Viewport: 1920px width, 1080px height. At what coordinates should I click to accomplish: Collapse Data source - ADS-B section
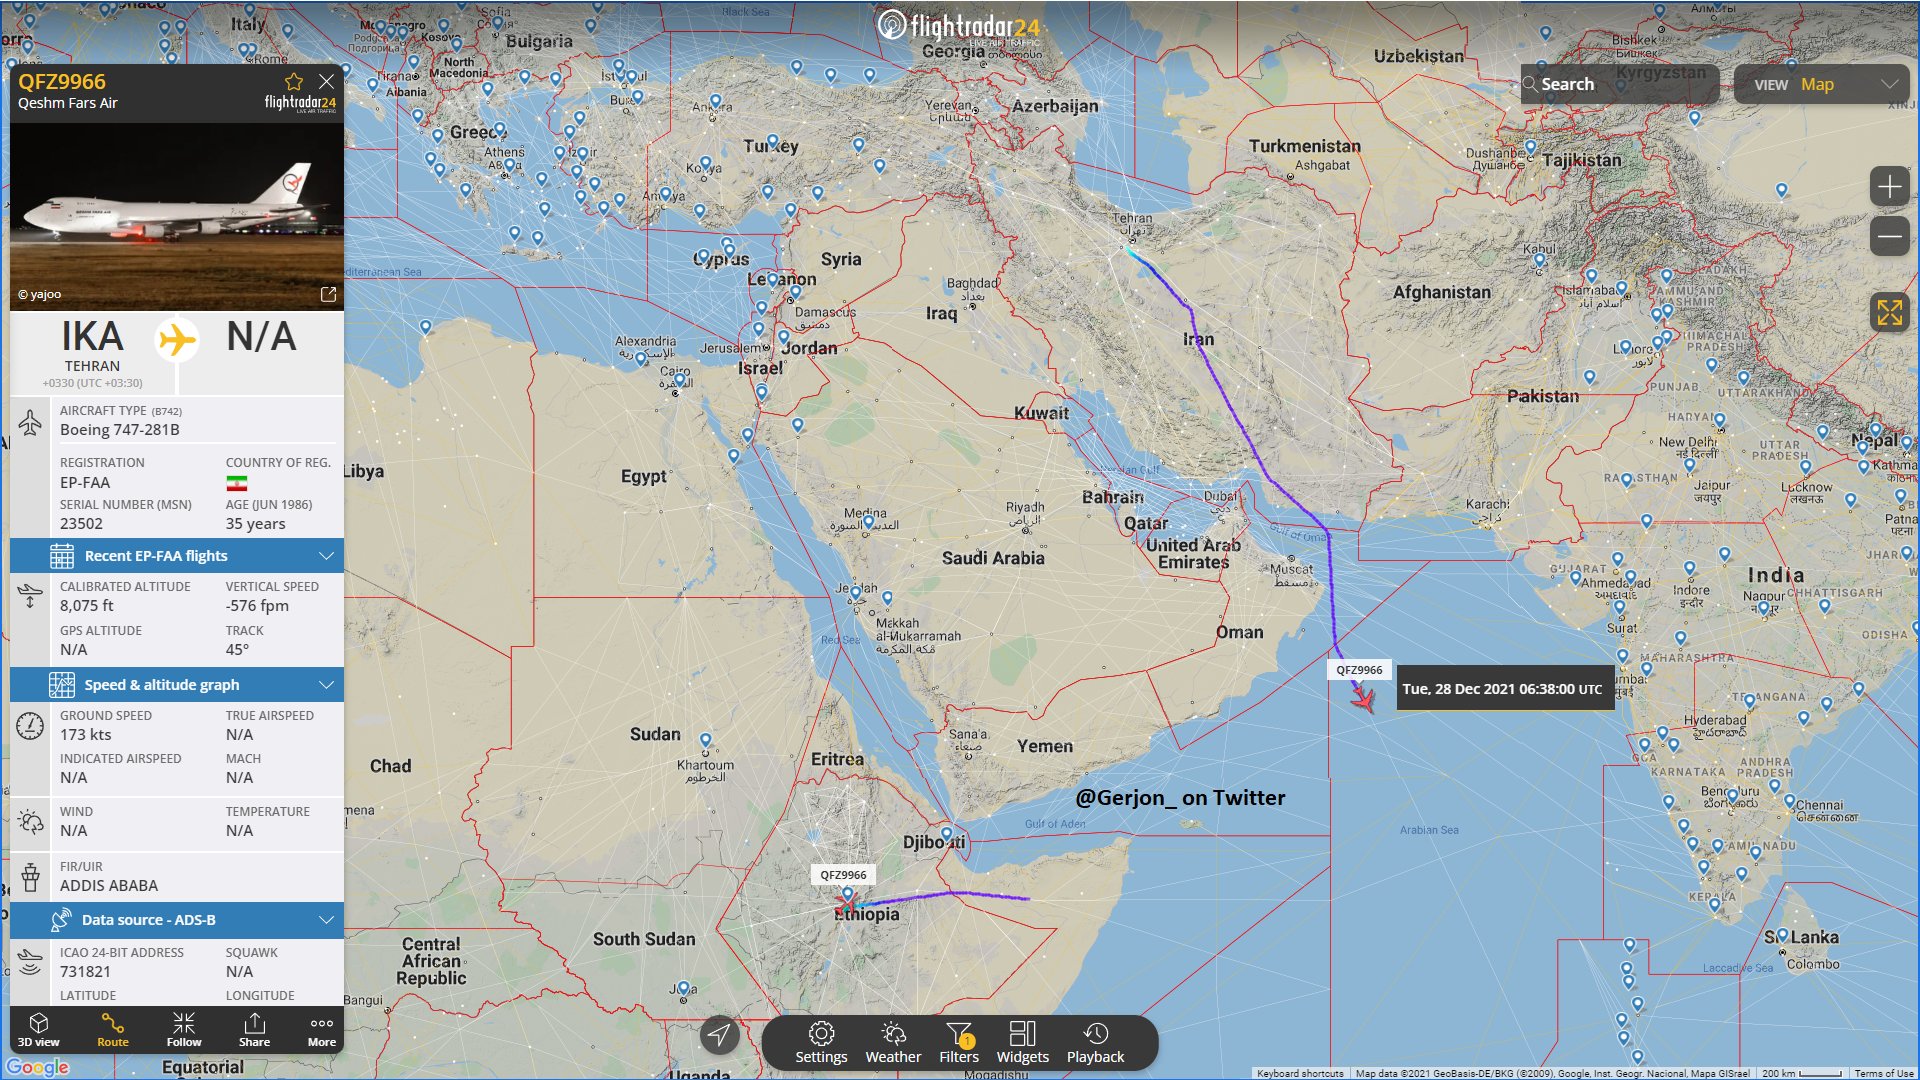(177, 919)
